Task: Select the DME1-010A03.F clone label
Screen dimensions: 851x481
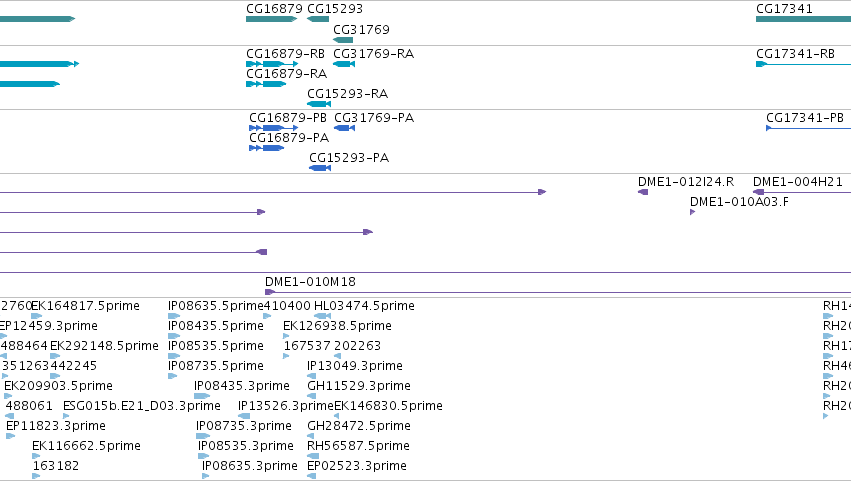Action: (x=739, y=202)
